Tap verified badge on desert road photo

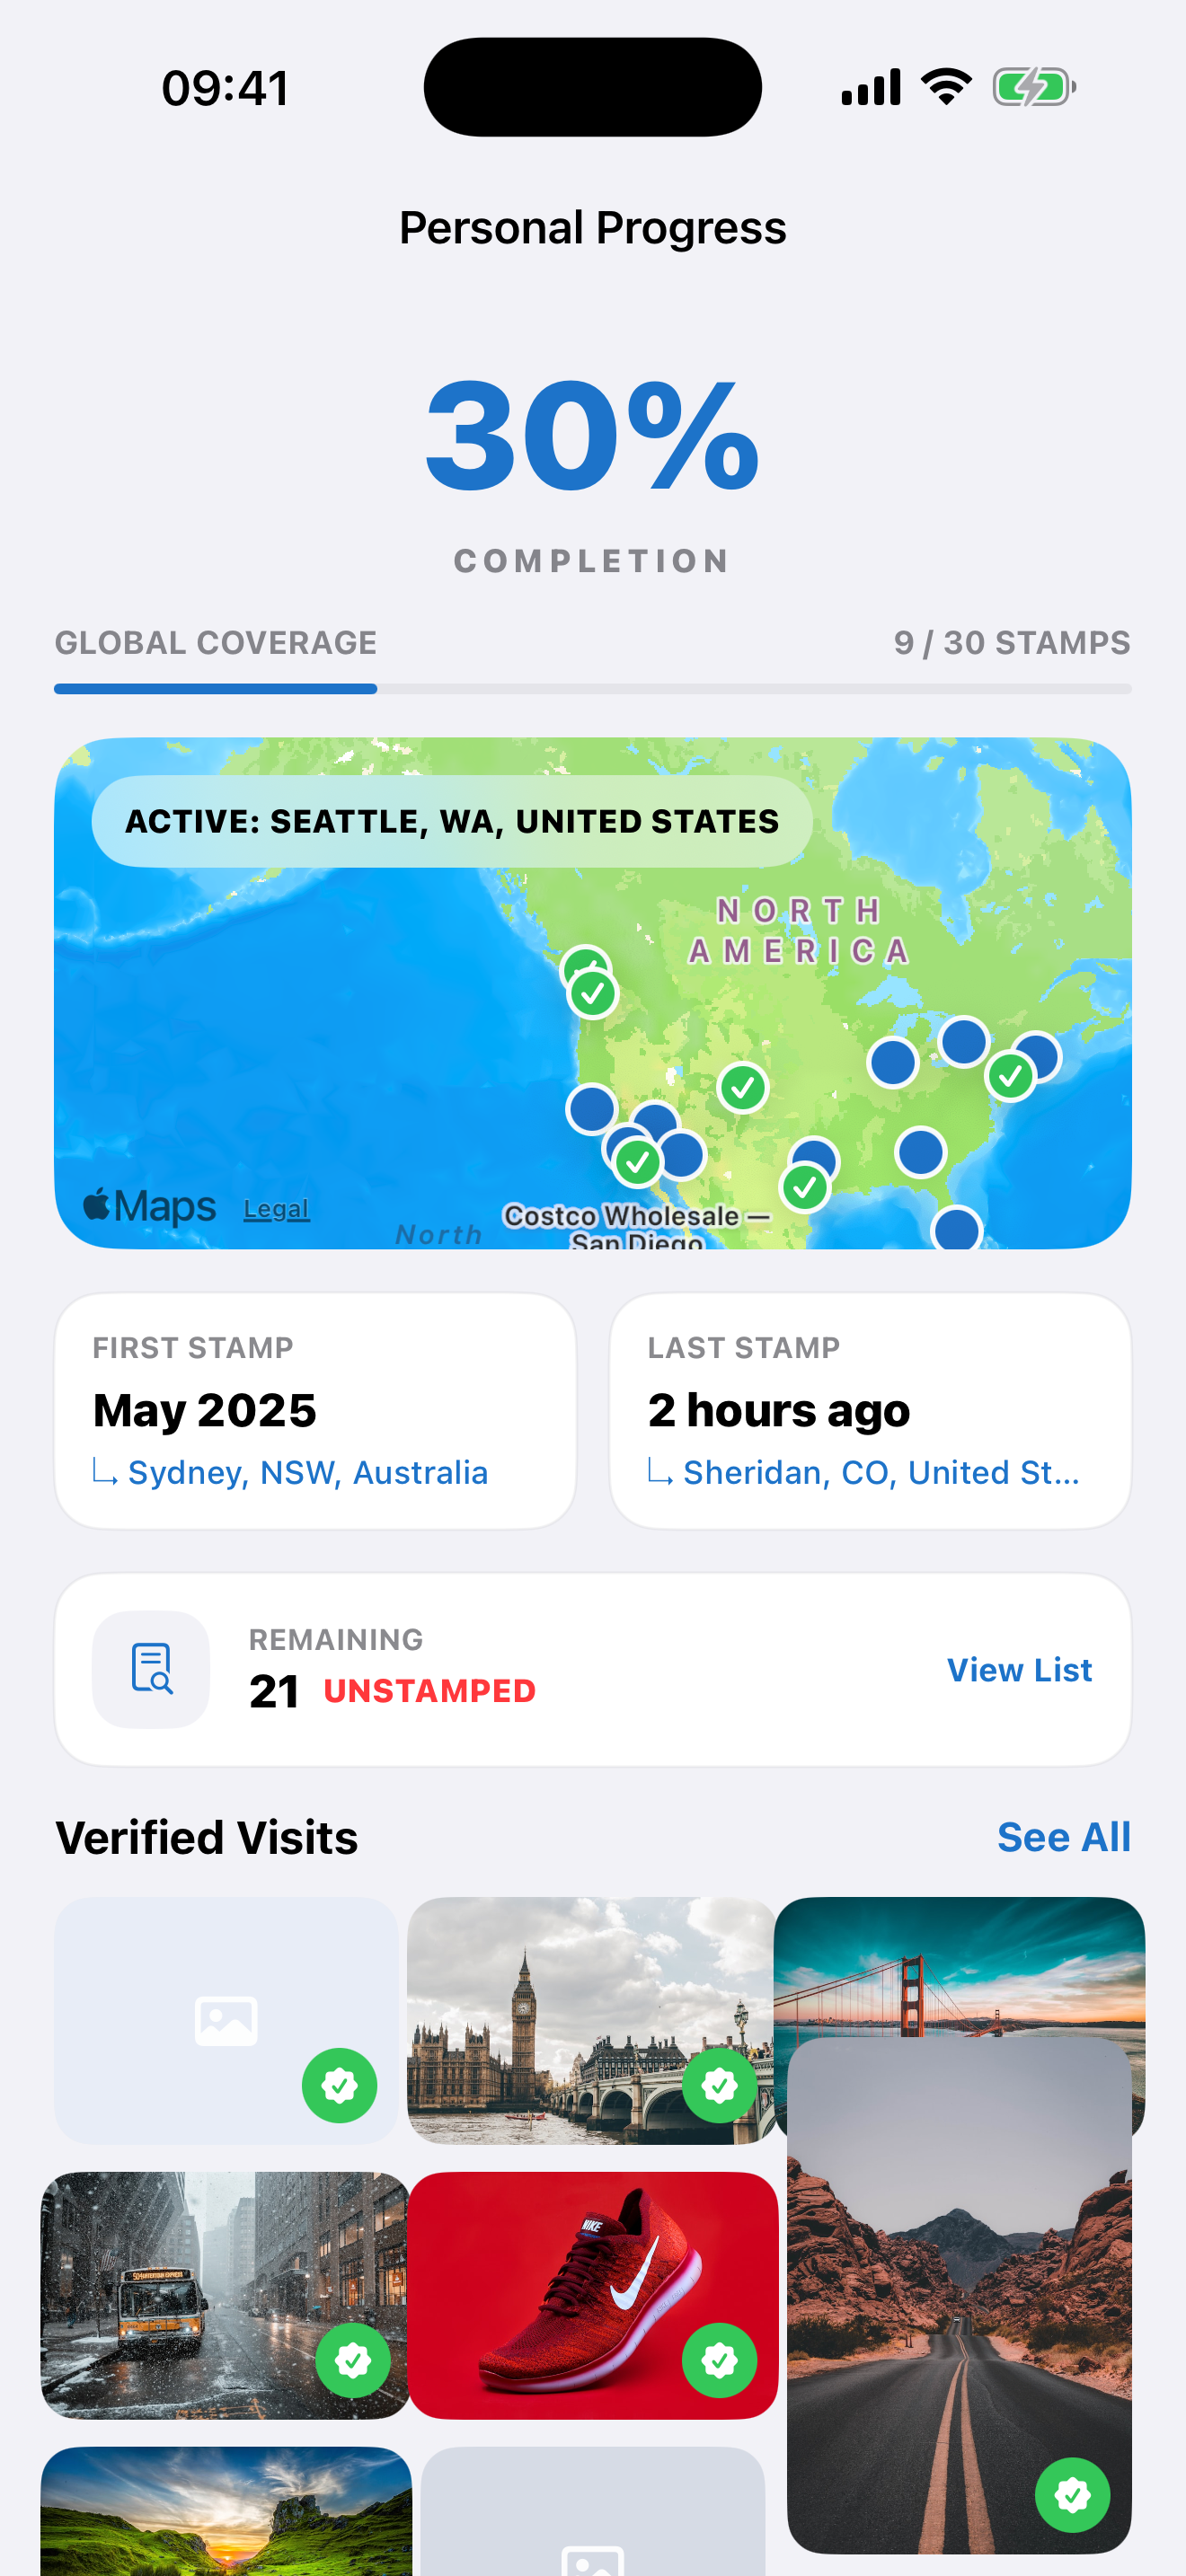(x=1072, y=2495)
